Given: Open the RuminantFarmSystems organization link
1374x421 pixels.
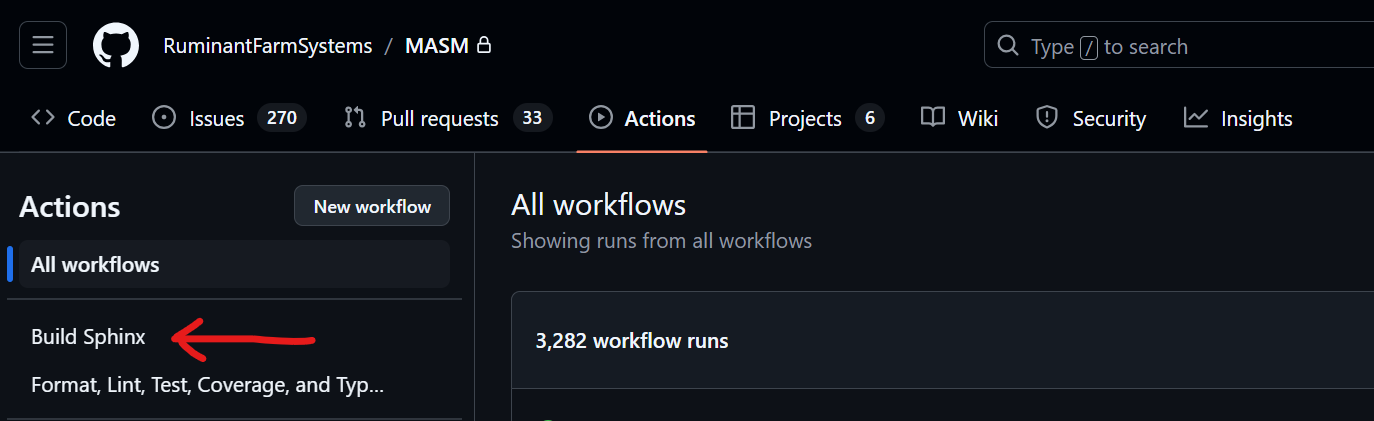Looking at the screenshot, I should click(x=268, y=46).
